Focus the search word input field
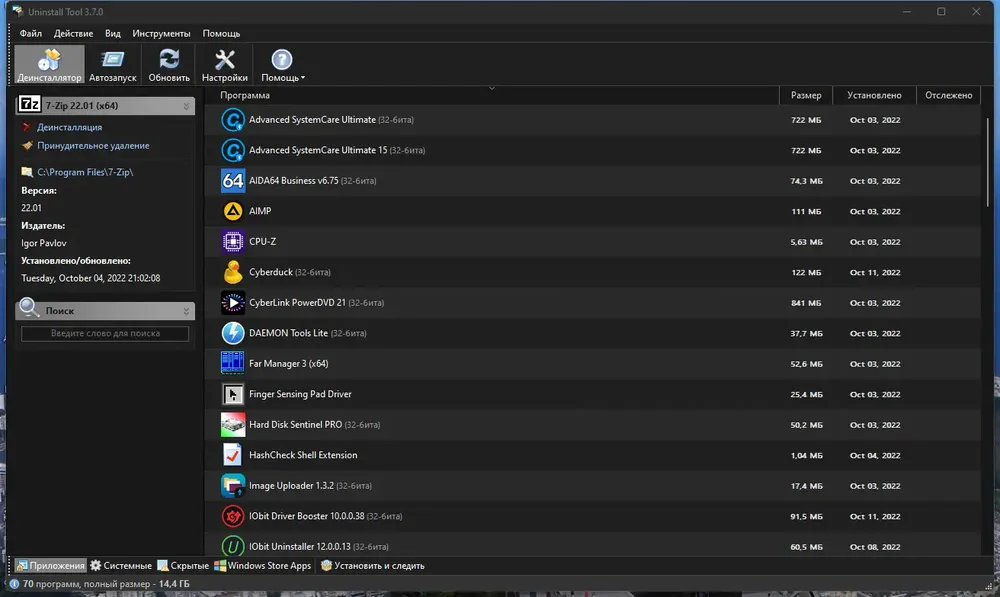Screen dimensions: 1000x597 [105, 334]
